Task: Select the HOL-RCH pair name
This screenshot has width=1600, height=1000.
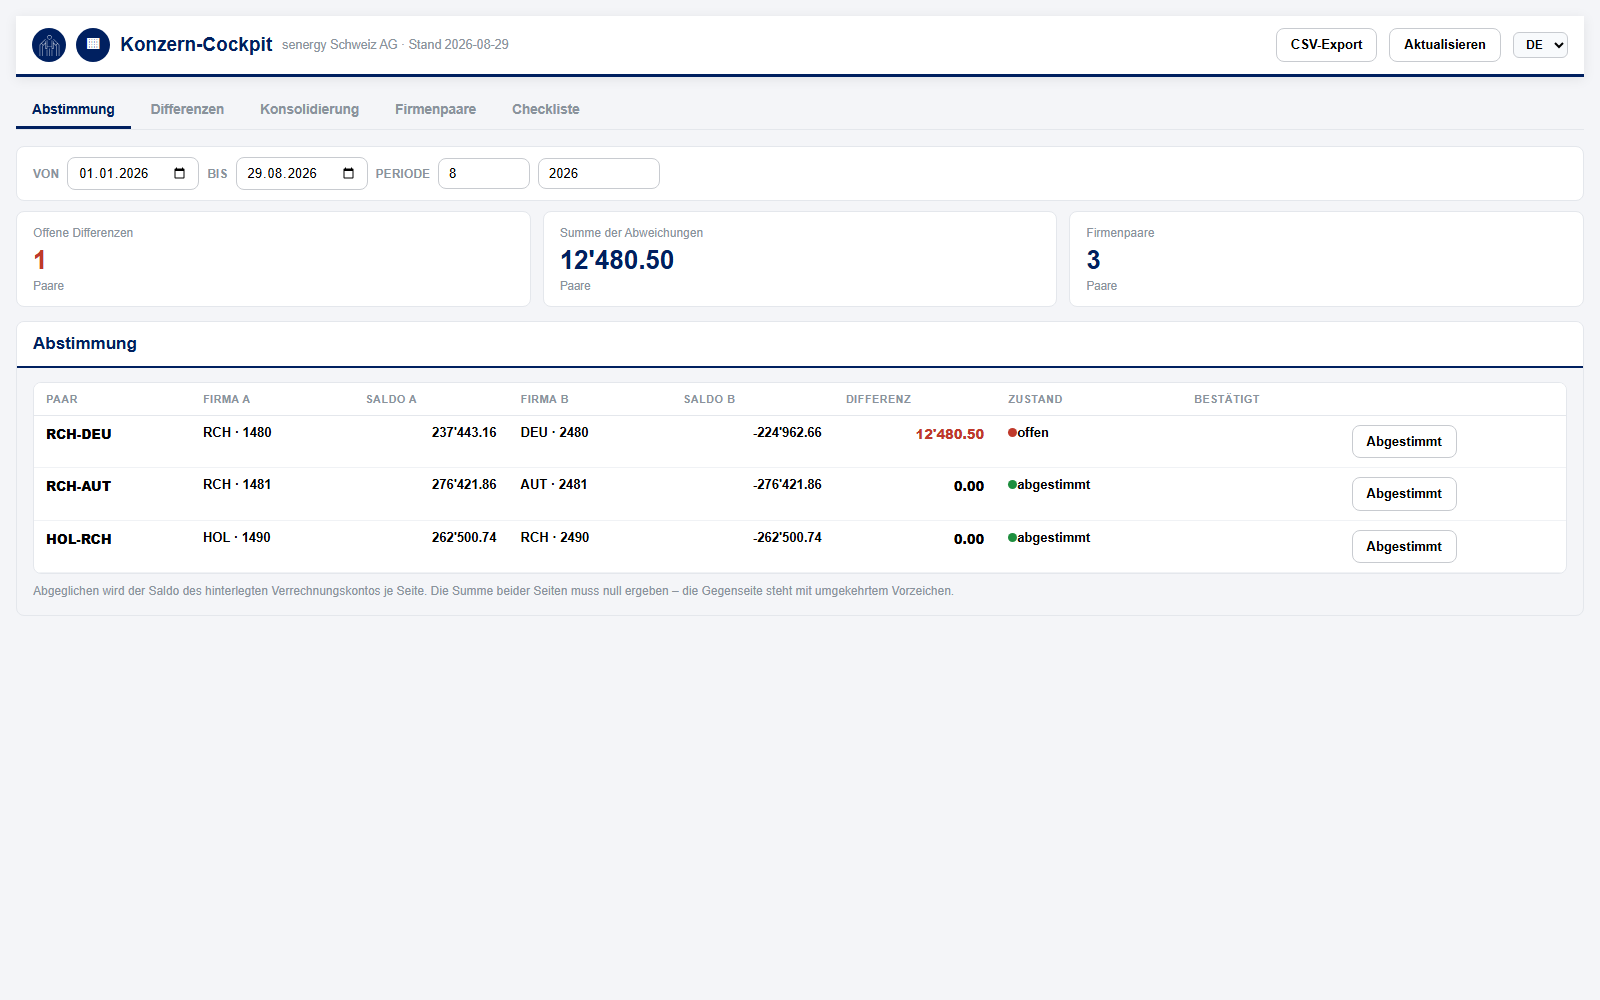Action: (x=79, y=540)
